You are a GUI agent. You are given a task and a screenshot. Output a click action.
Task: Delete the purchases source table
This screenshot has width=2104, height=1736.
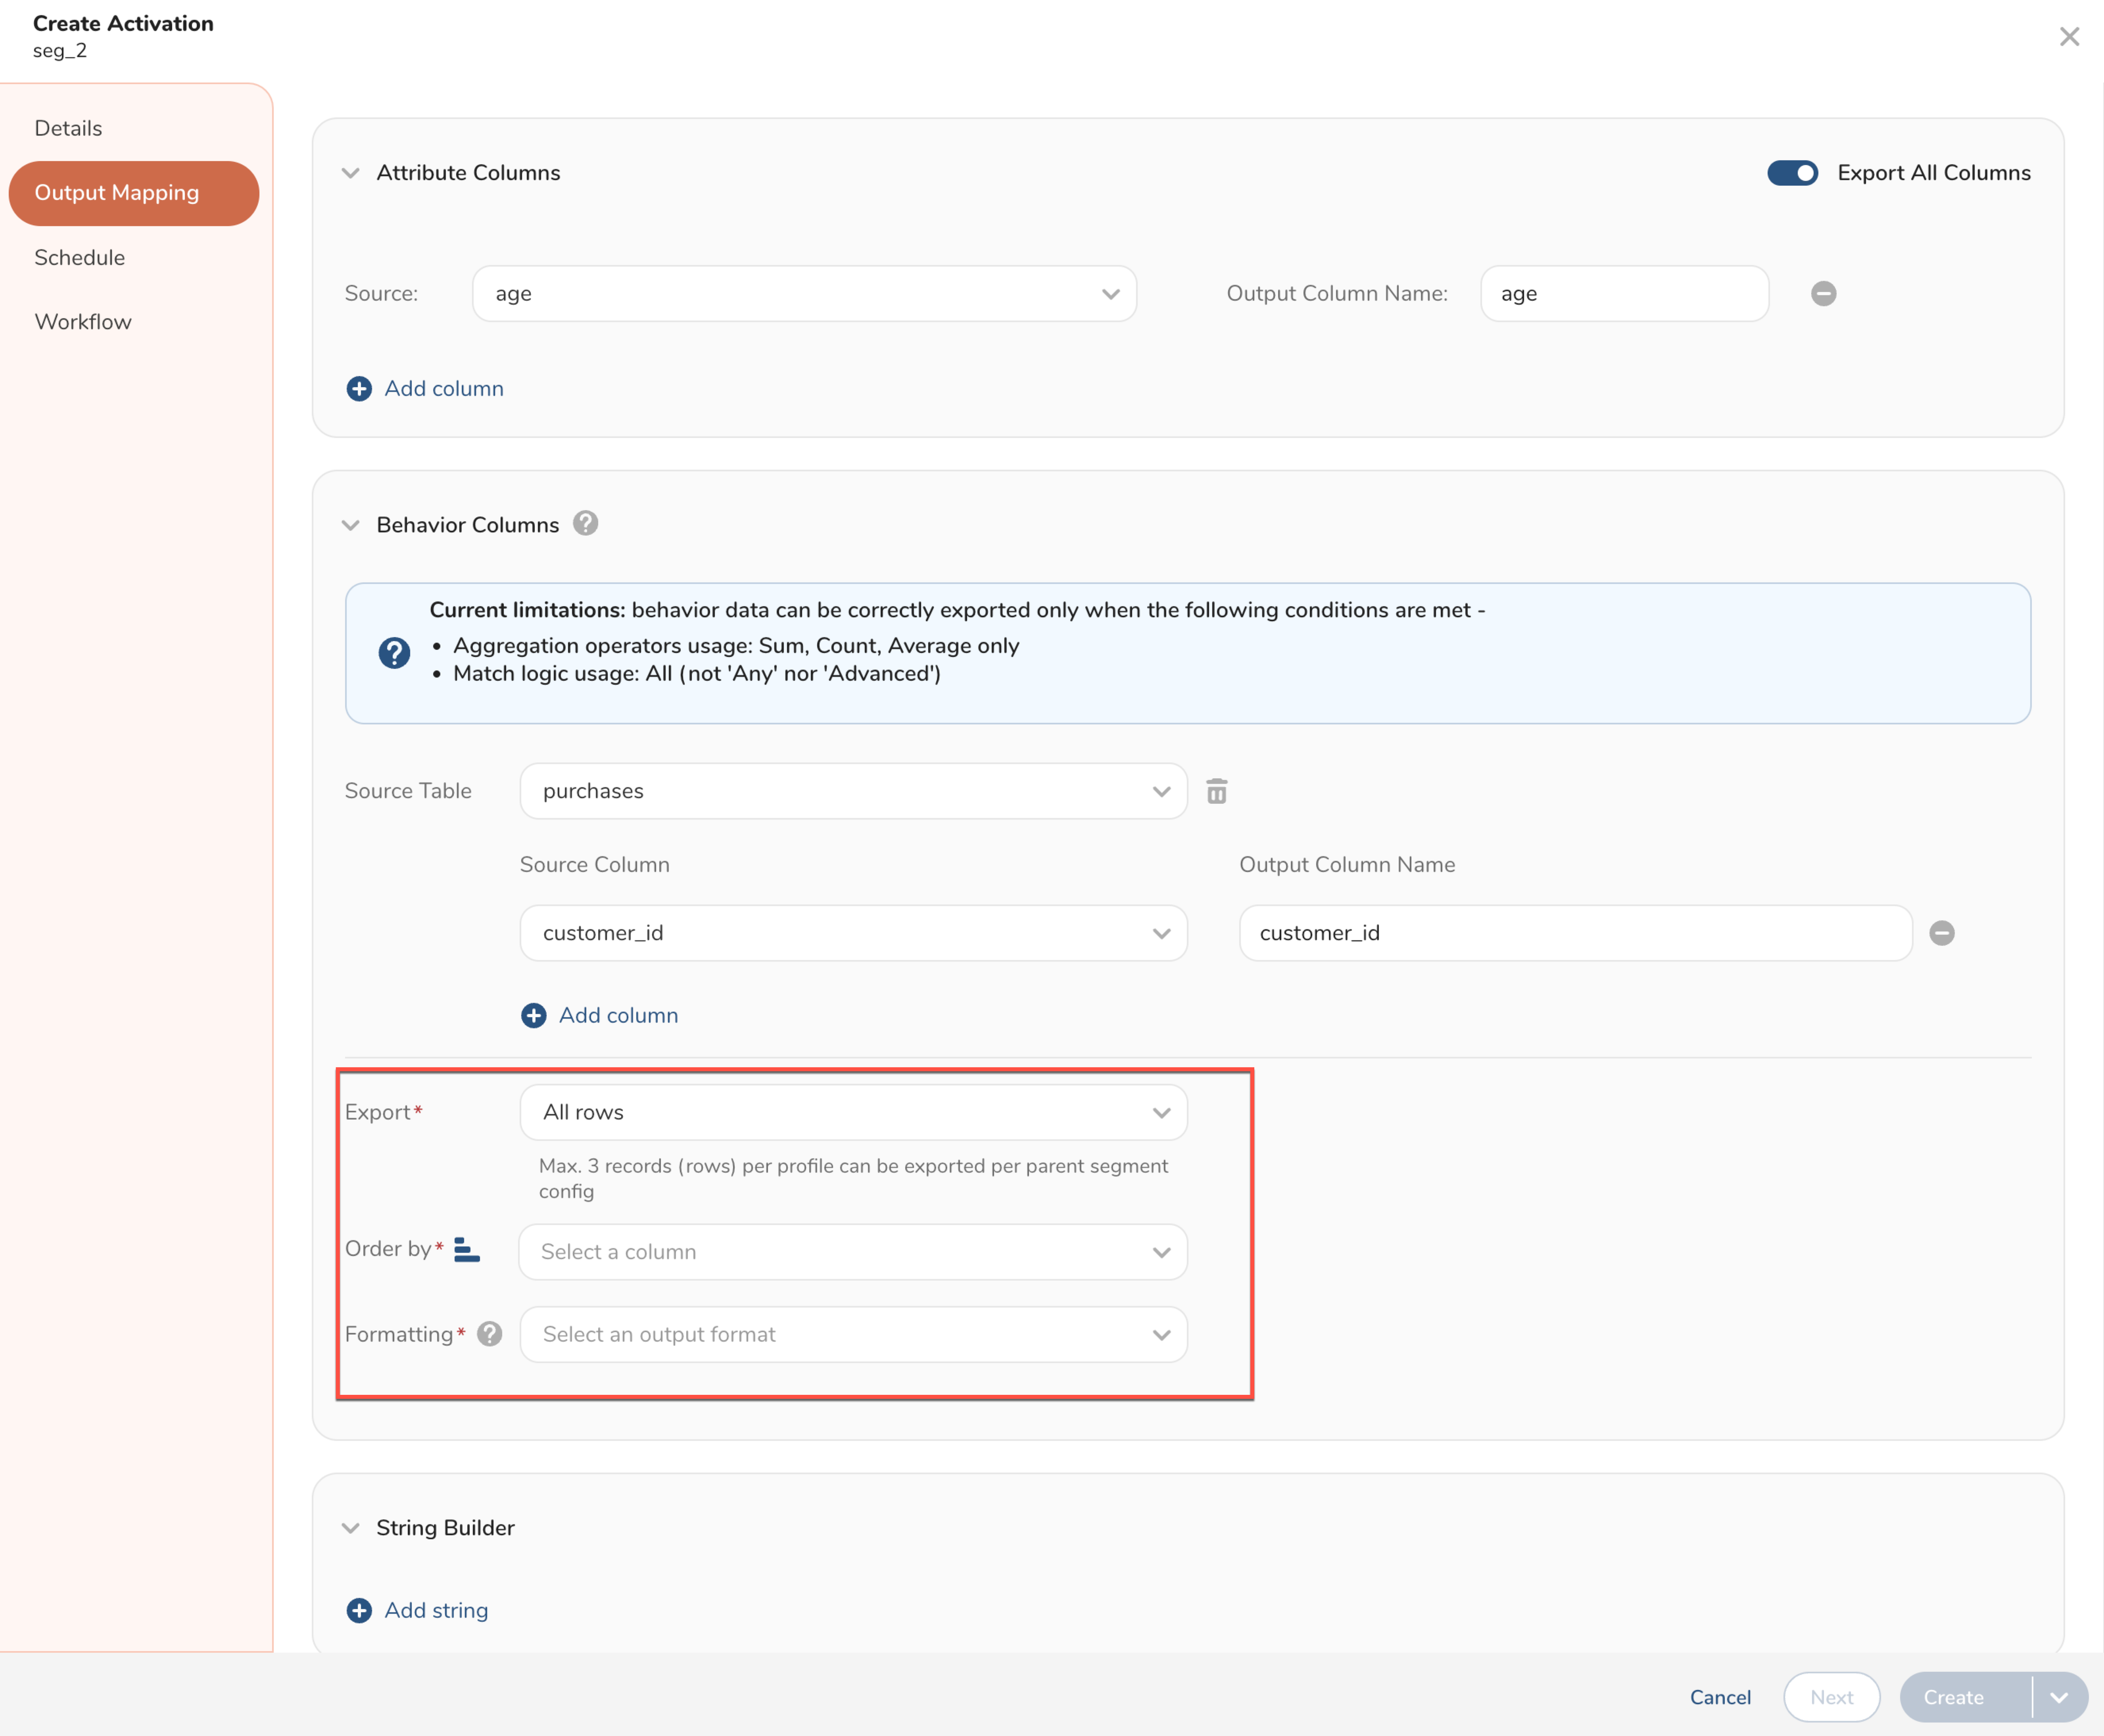pyautogui.click(x=1216, y=791)
